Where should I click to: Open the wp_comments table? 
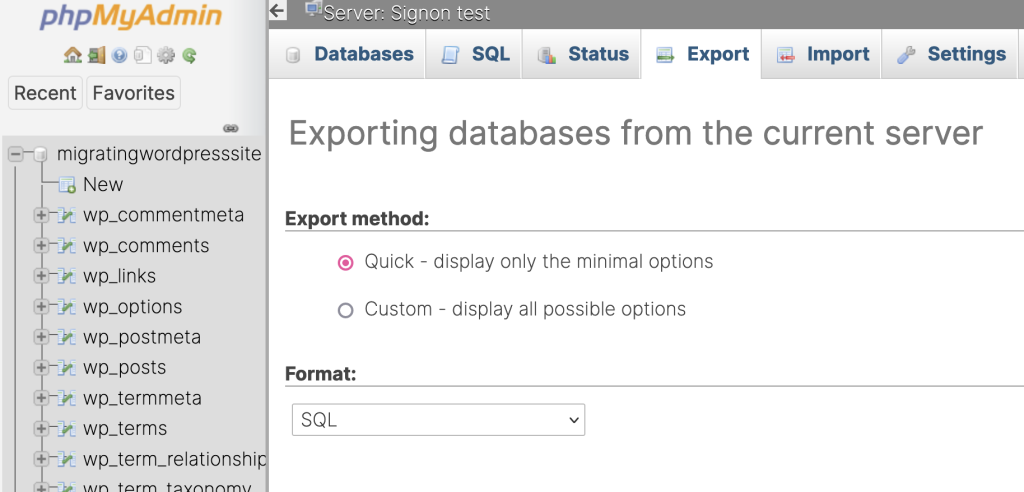(146, 246)
